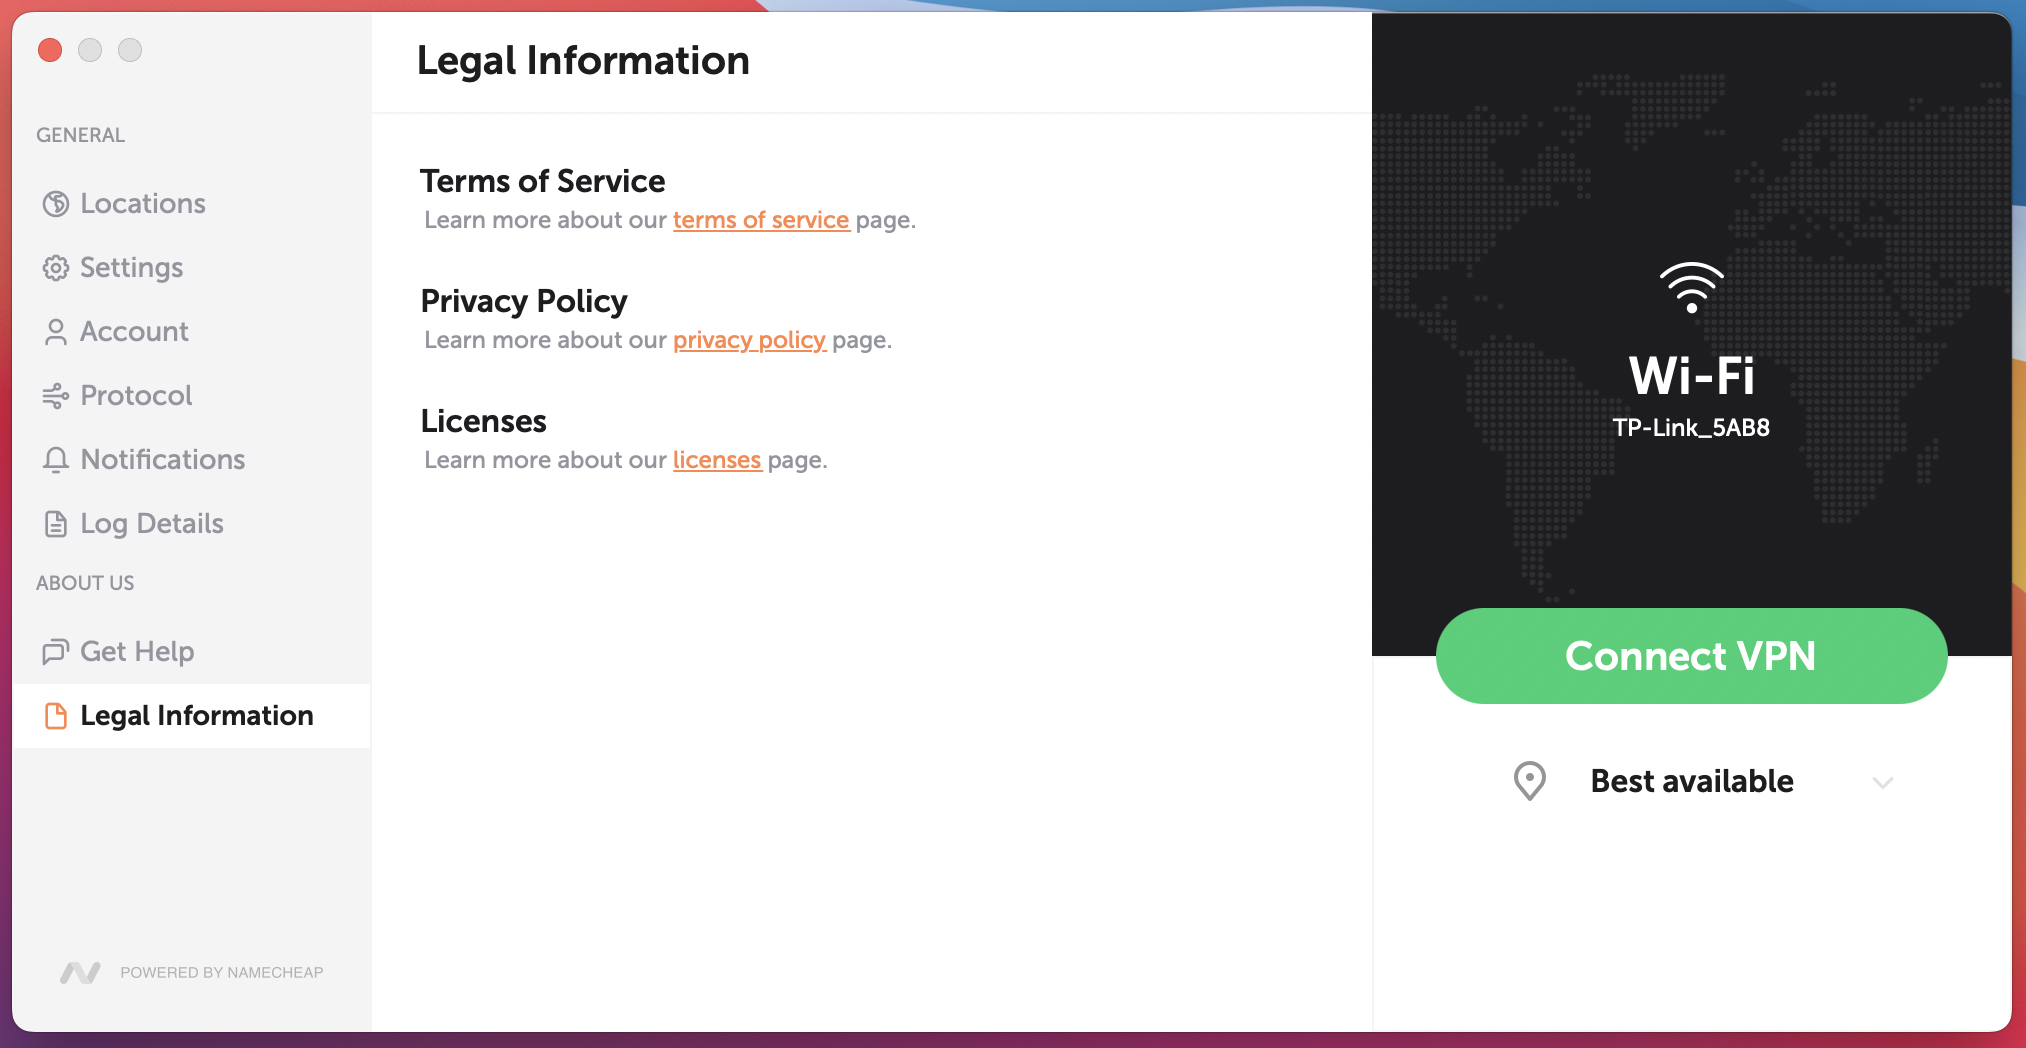Close the VPN window
The height and width of the screenshot is (1048, 2026).
[x=50, y=50]
